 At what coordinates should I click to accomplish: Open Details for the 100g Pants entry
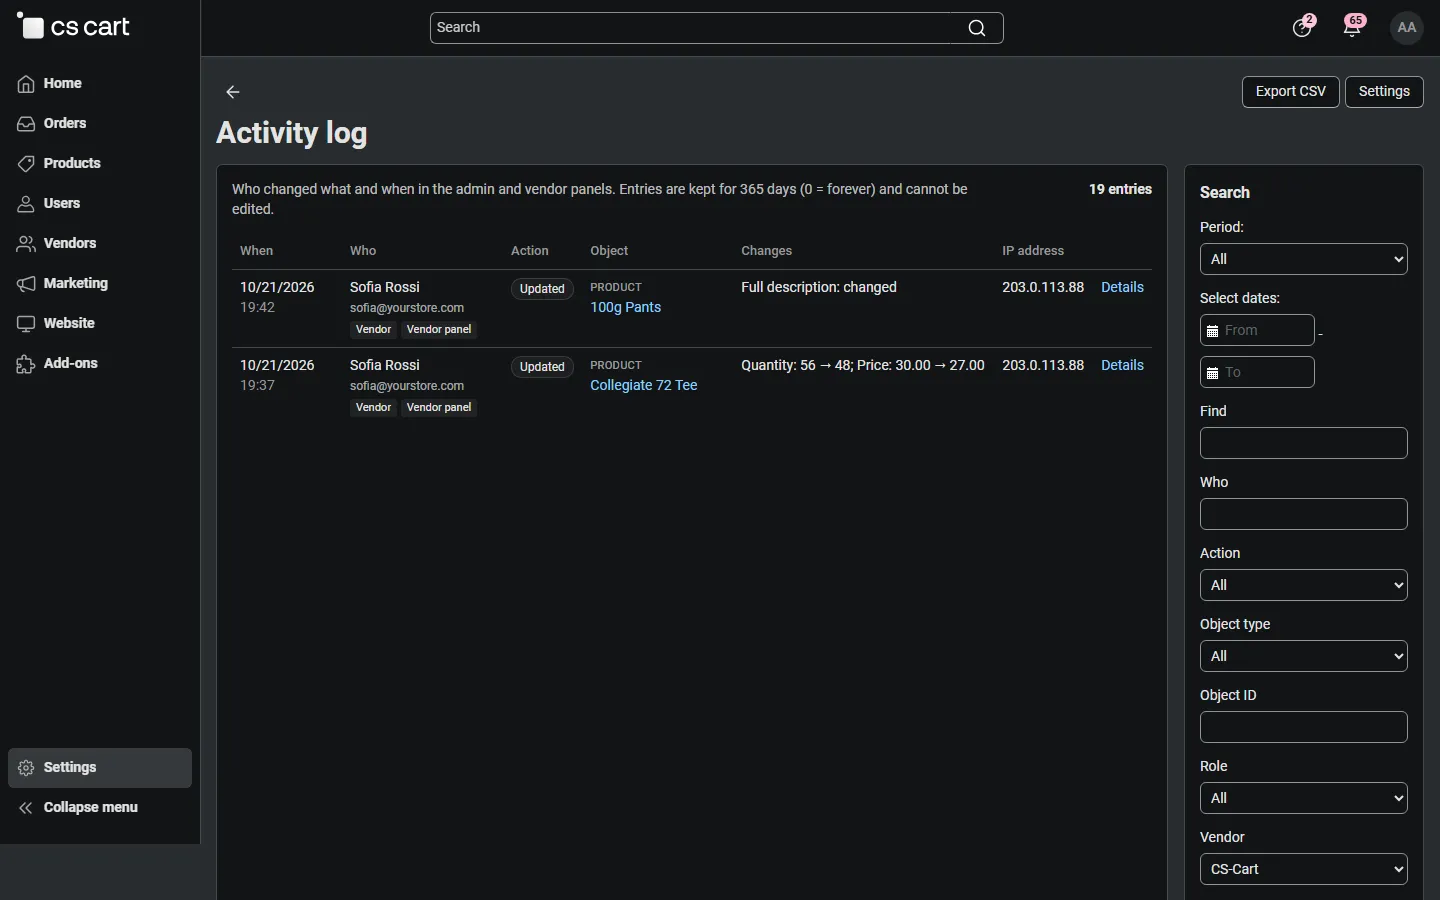[x=1122, y=287]
